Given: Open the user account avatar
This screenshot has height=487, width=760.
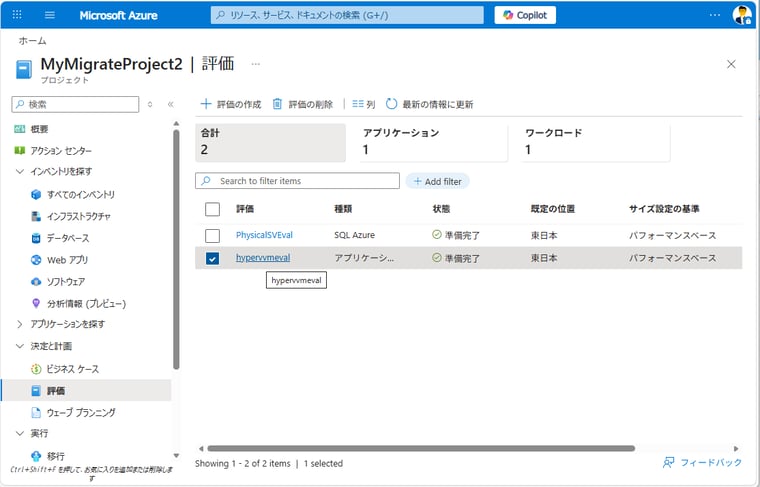Looking at the screenshot, I should 742,15.
